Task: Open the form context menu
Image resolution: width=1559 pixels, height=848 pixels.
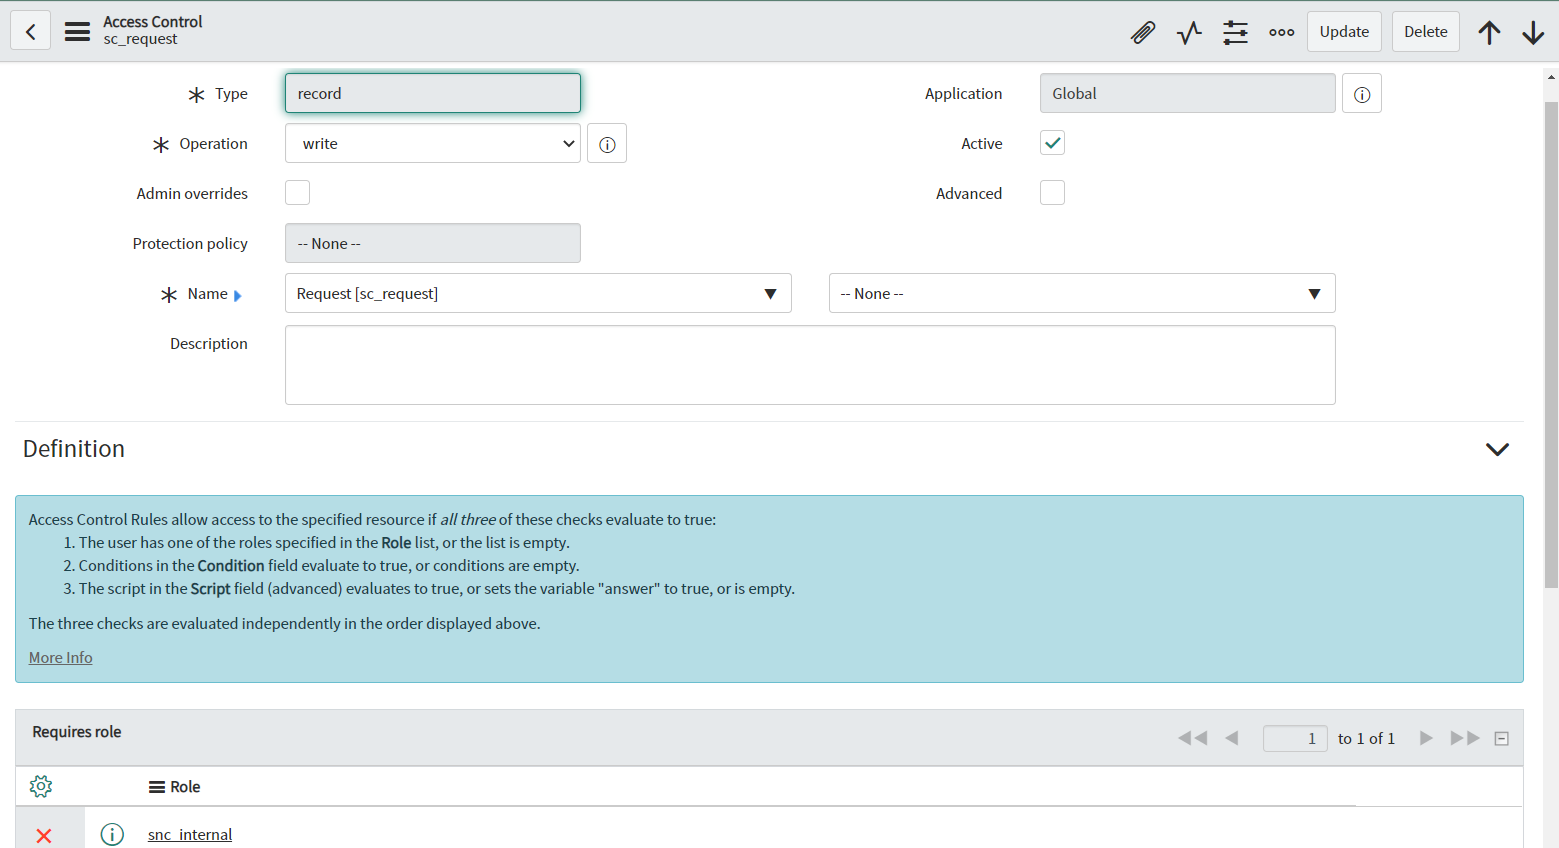Action: click(x=77, y=30)
